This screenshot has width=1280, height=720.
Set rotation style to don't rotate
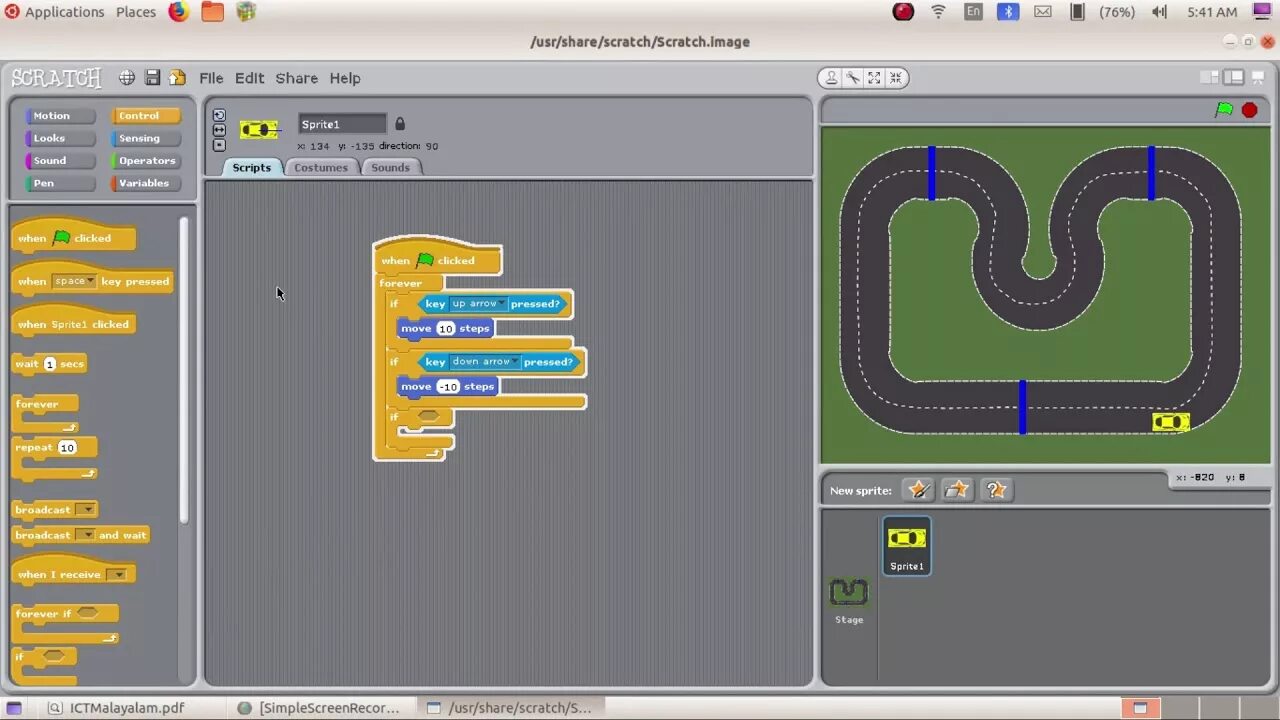coord(219,145)
